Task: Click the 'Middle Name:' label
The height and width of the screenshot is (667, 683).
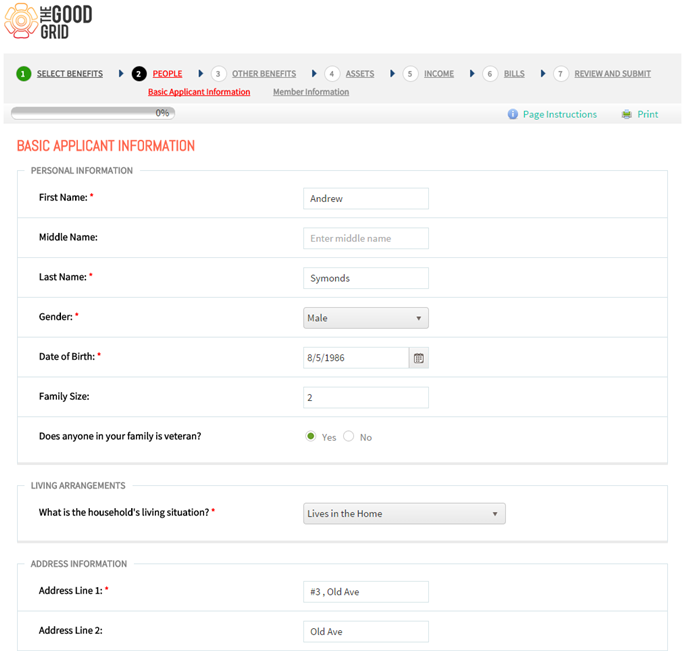Action: click(68, 237)
